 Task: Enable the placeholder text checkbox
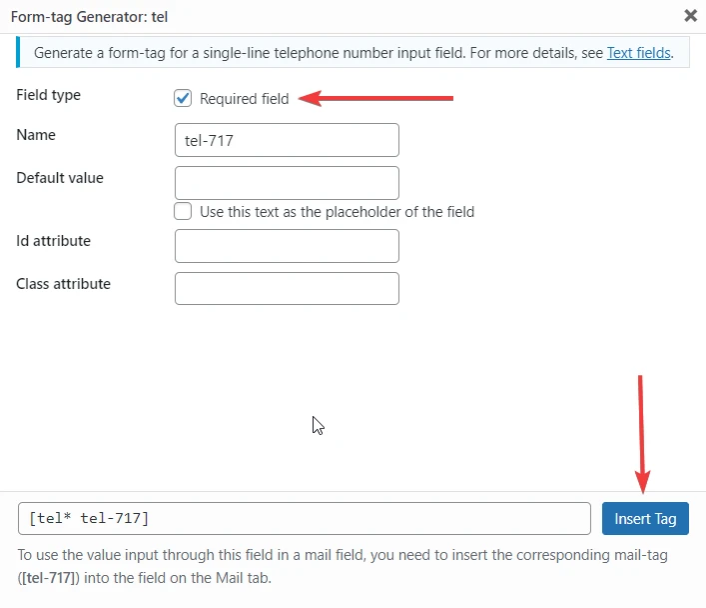click(183, 211)
